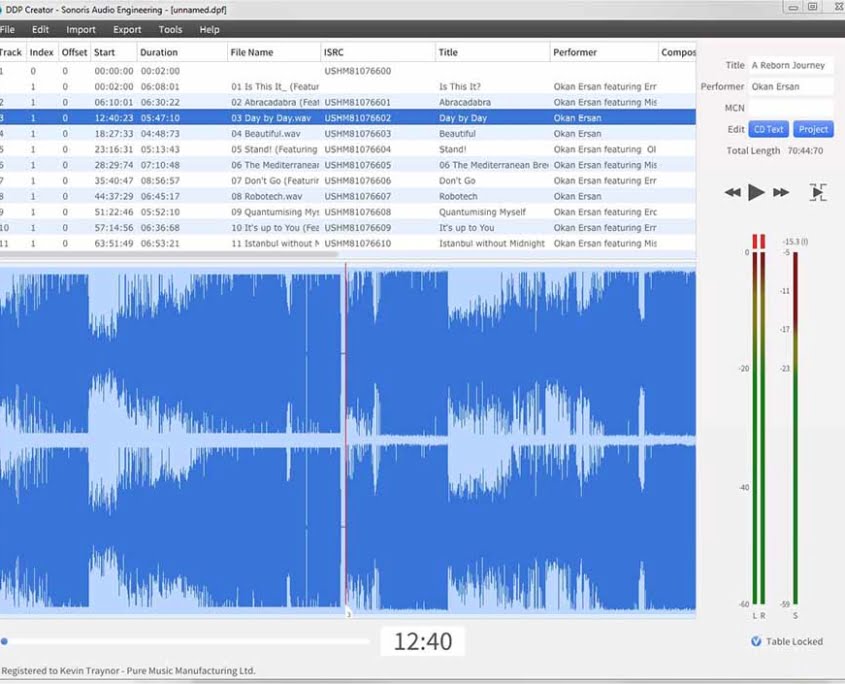
Task: Click the album Title input field
Action: click(790, 65)
